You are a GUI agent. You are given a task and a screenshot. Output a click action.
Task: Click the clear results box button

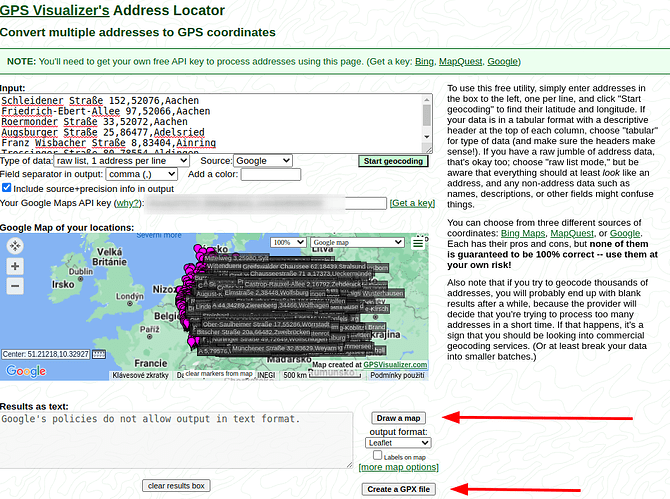[176, 486]
